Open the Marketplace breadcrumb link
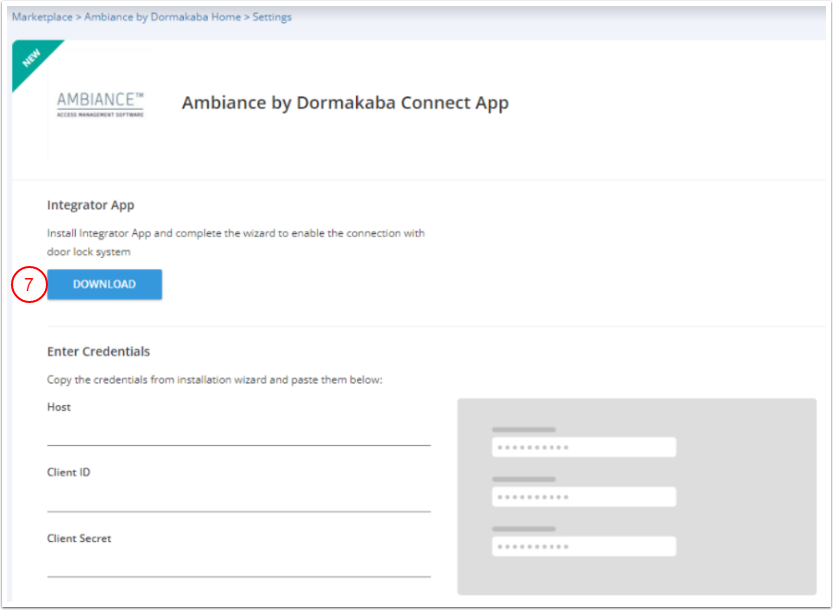 [x=43, y=18]
